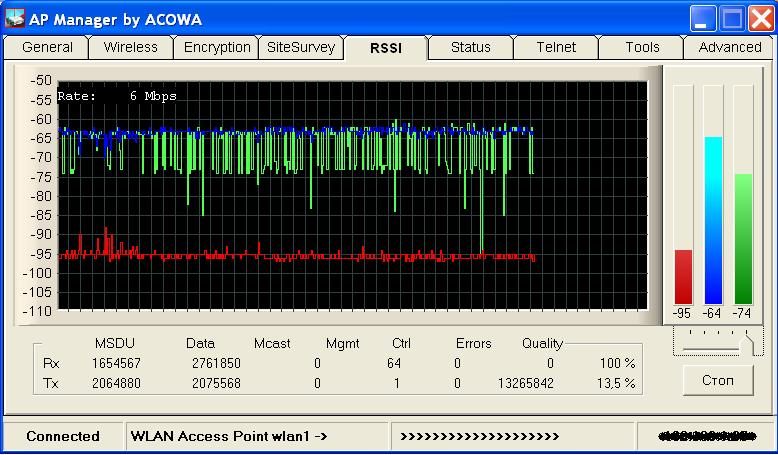The width and height of the screenshot is (778, 455).
Task: Select the RSSI tab
Action: [x=386, y=48]
